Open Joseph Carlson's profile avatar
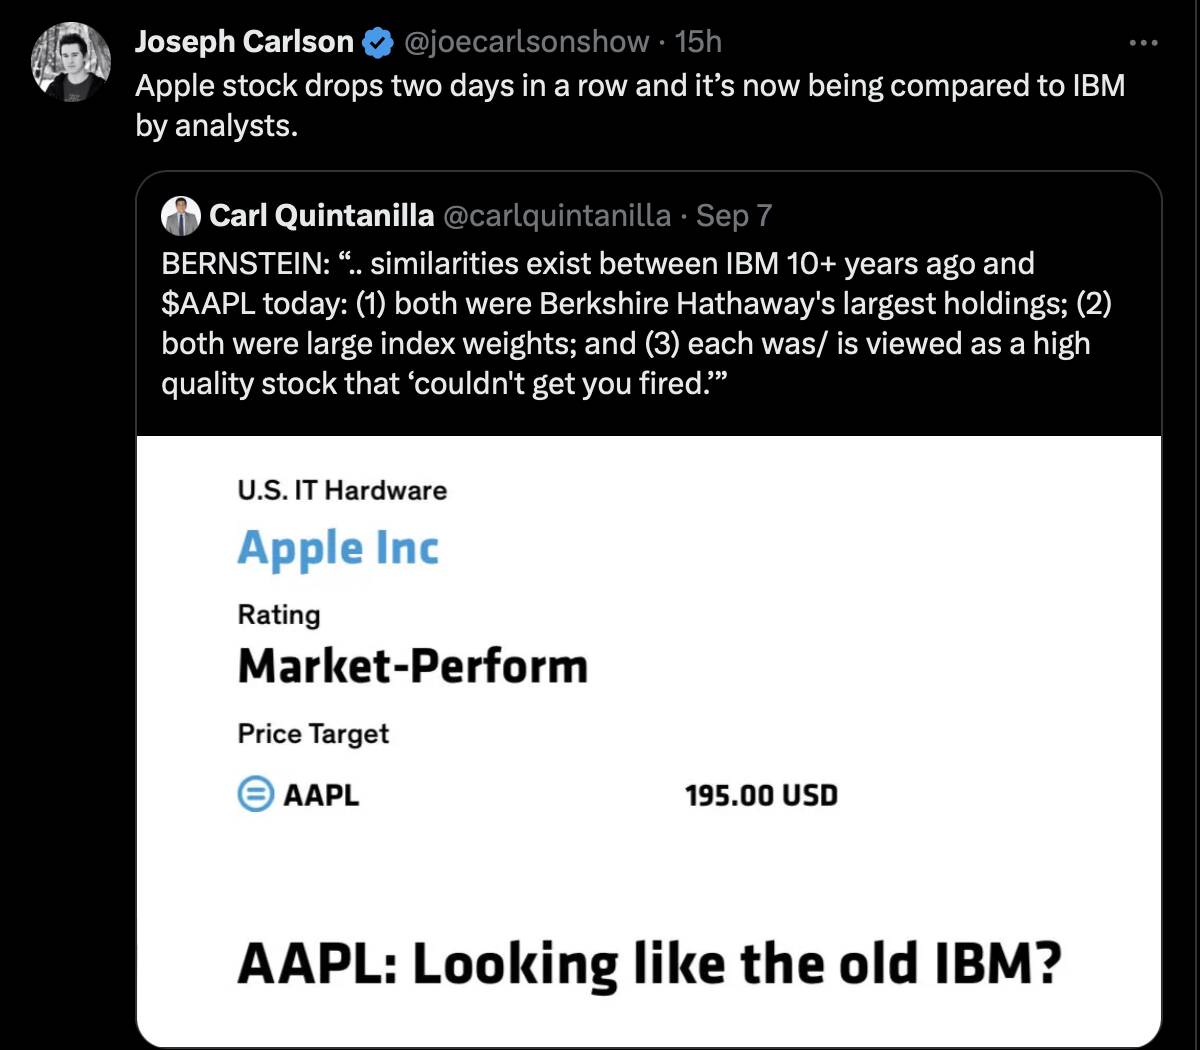Image resolution: width=1200 pixels, height=1050 pixels. pos(71,62)
